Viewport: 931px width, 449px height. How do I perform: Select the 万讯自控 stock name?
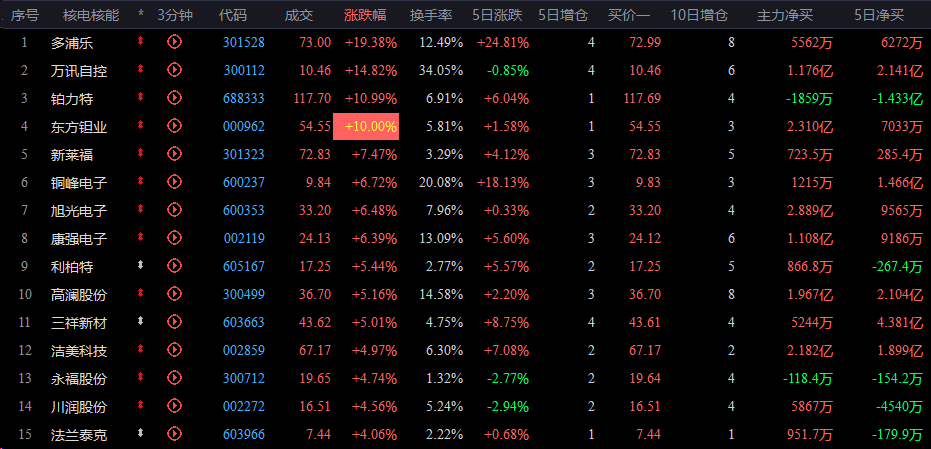coord(79,71)
